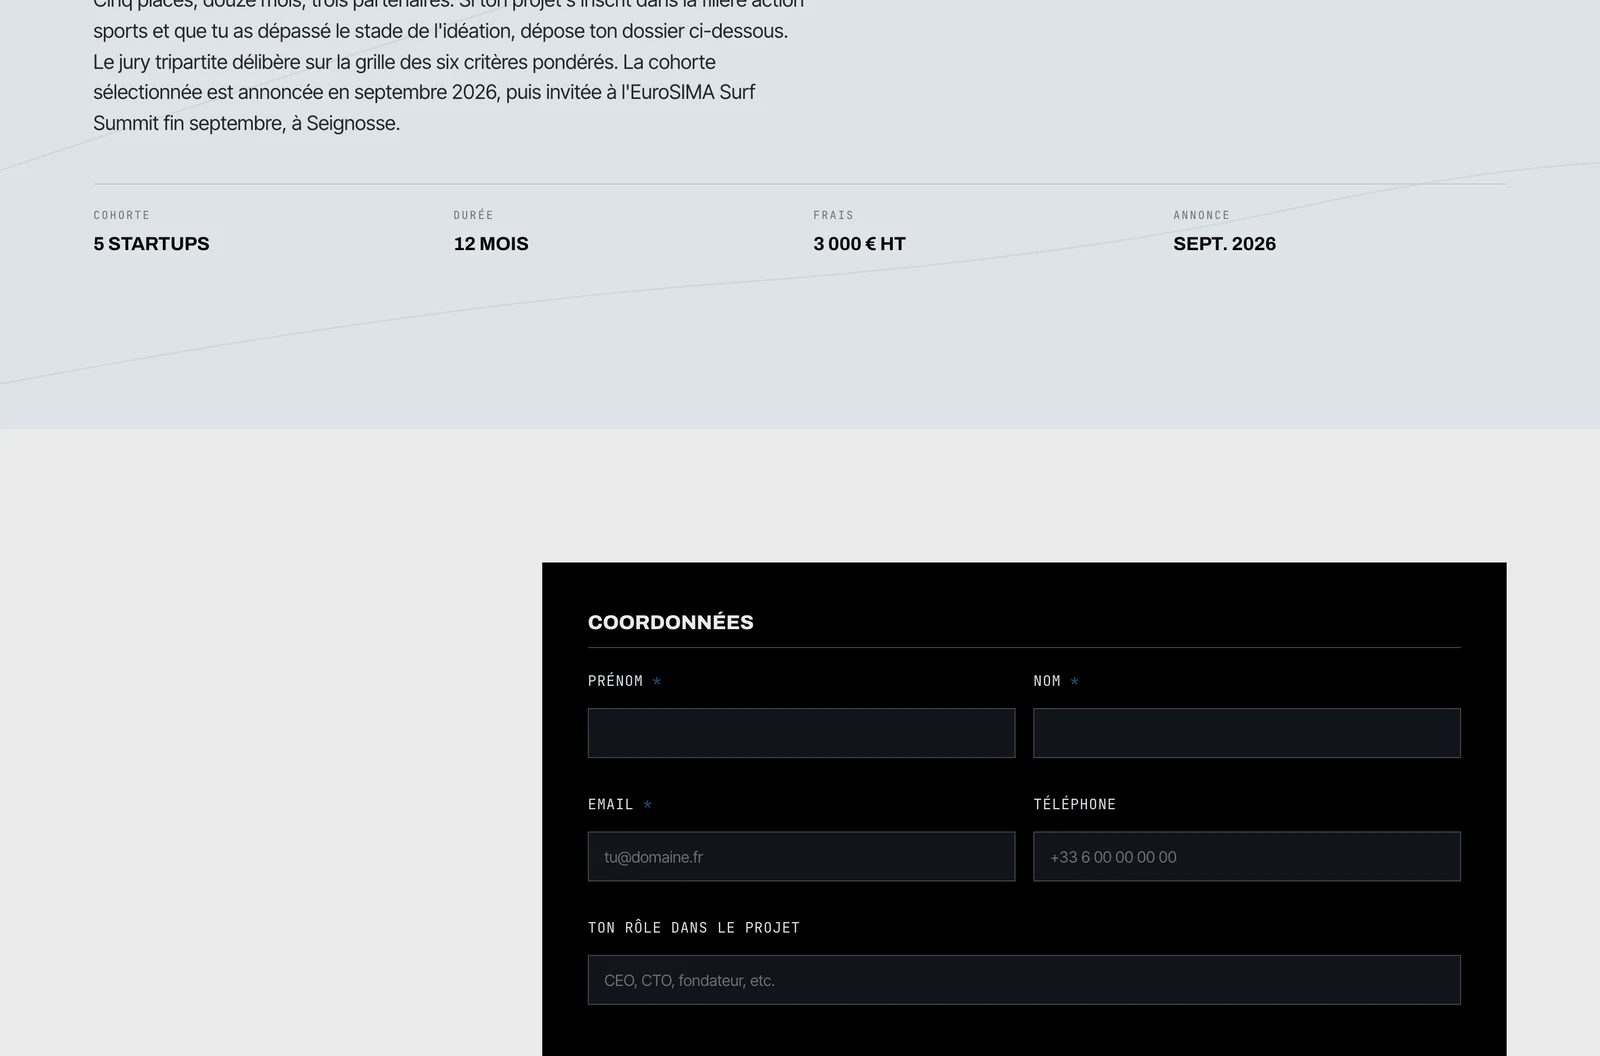Focus the Email field with tu@domaine.fr placeholder

(x=801, y=856)
